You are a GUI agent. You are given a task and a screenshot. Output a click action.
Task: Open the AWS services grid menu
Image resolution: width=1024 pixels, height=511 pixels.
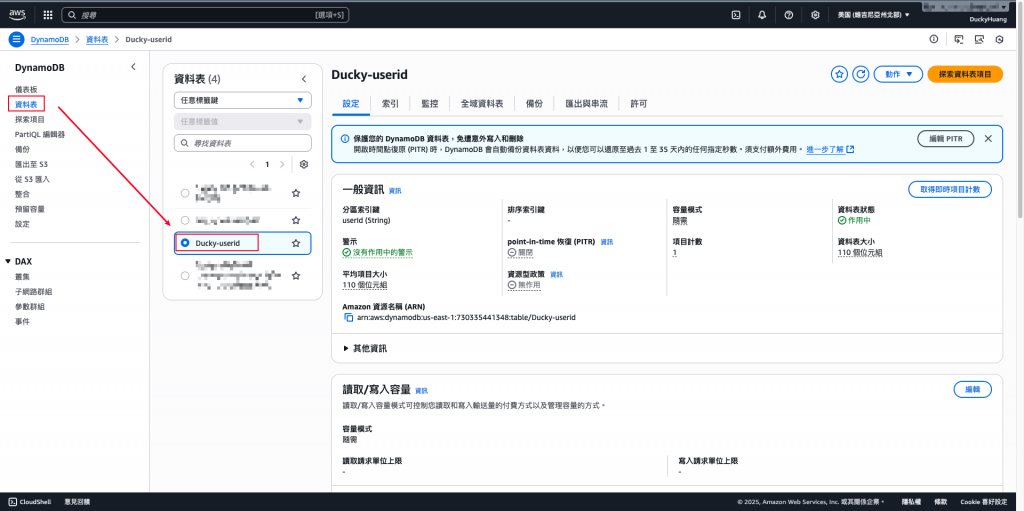click(48, 14)
